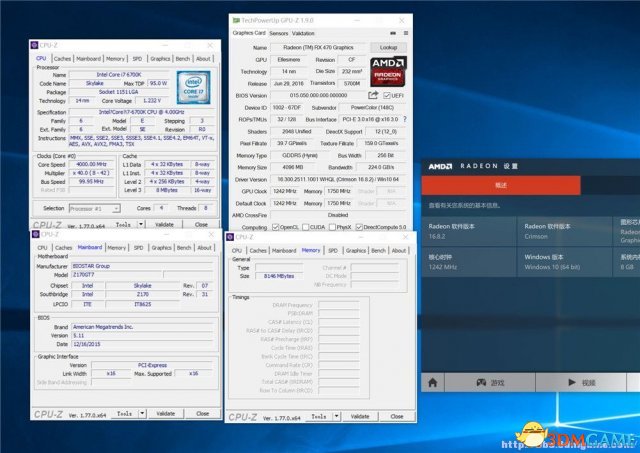Click Close in the CPU-Z Mainboard window
This screenshot has width=640, height=453.
pyautogui.click(x=202, y=413)
